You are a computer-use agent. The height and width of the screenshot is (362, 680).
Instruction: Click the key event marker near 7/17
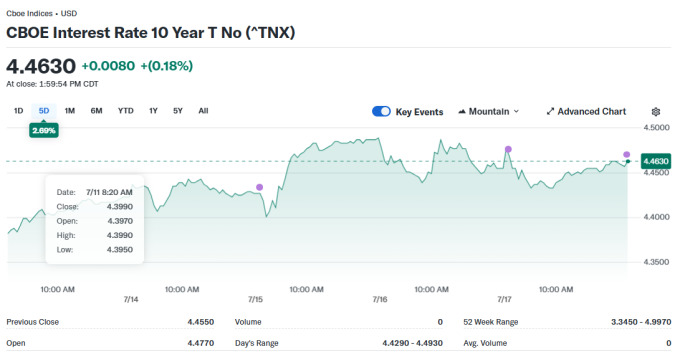pyautogui.click(x=508, y=149)
